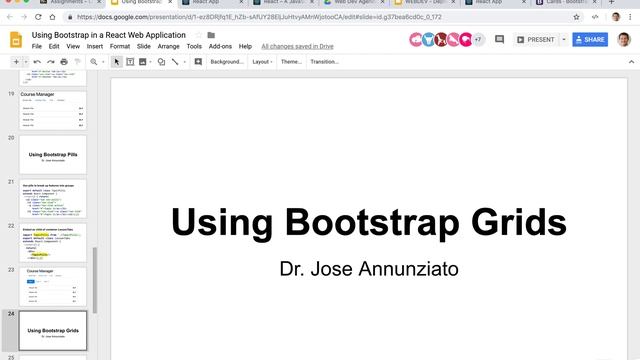Expand zoom options dropdown arrow
Viewport: 640px width, 360px height.
pyautogui.click(x=103, y=62)
